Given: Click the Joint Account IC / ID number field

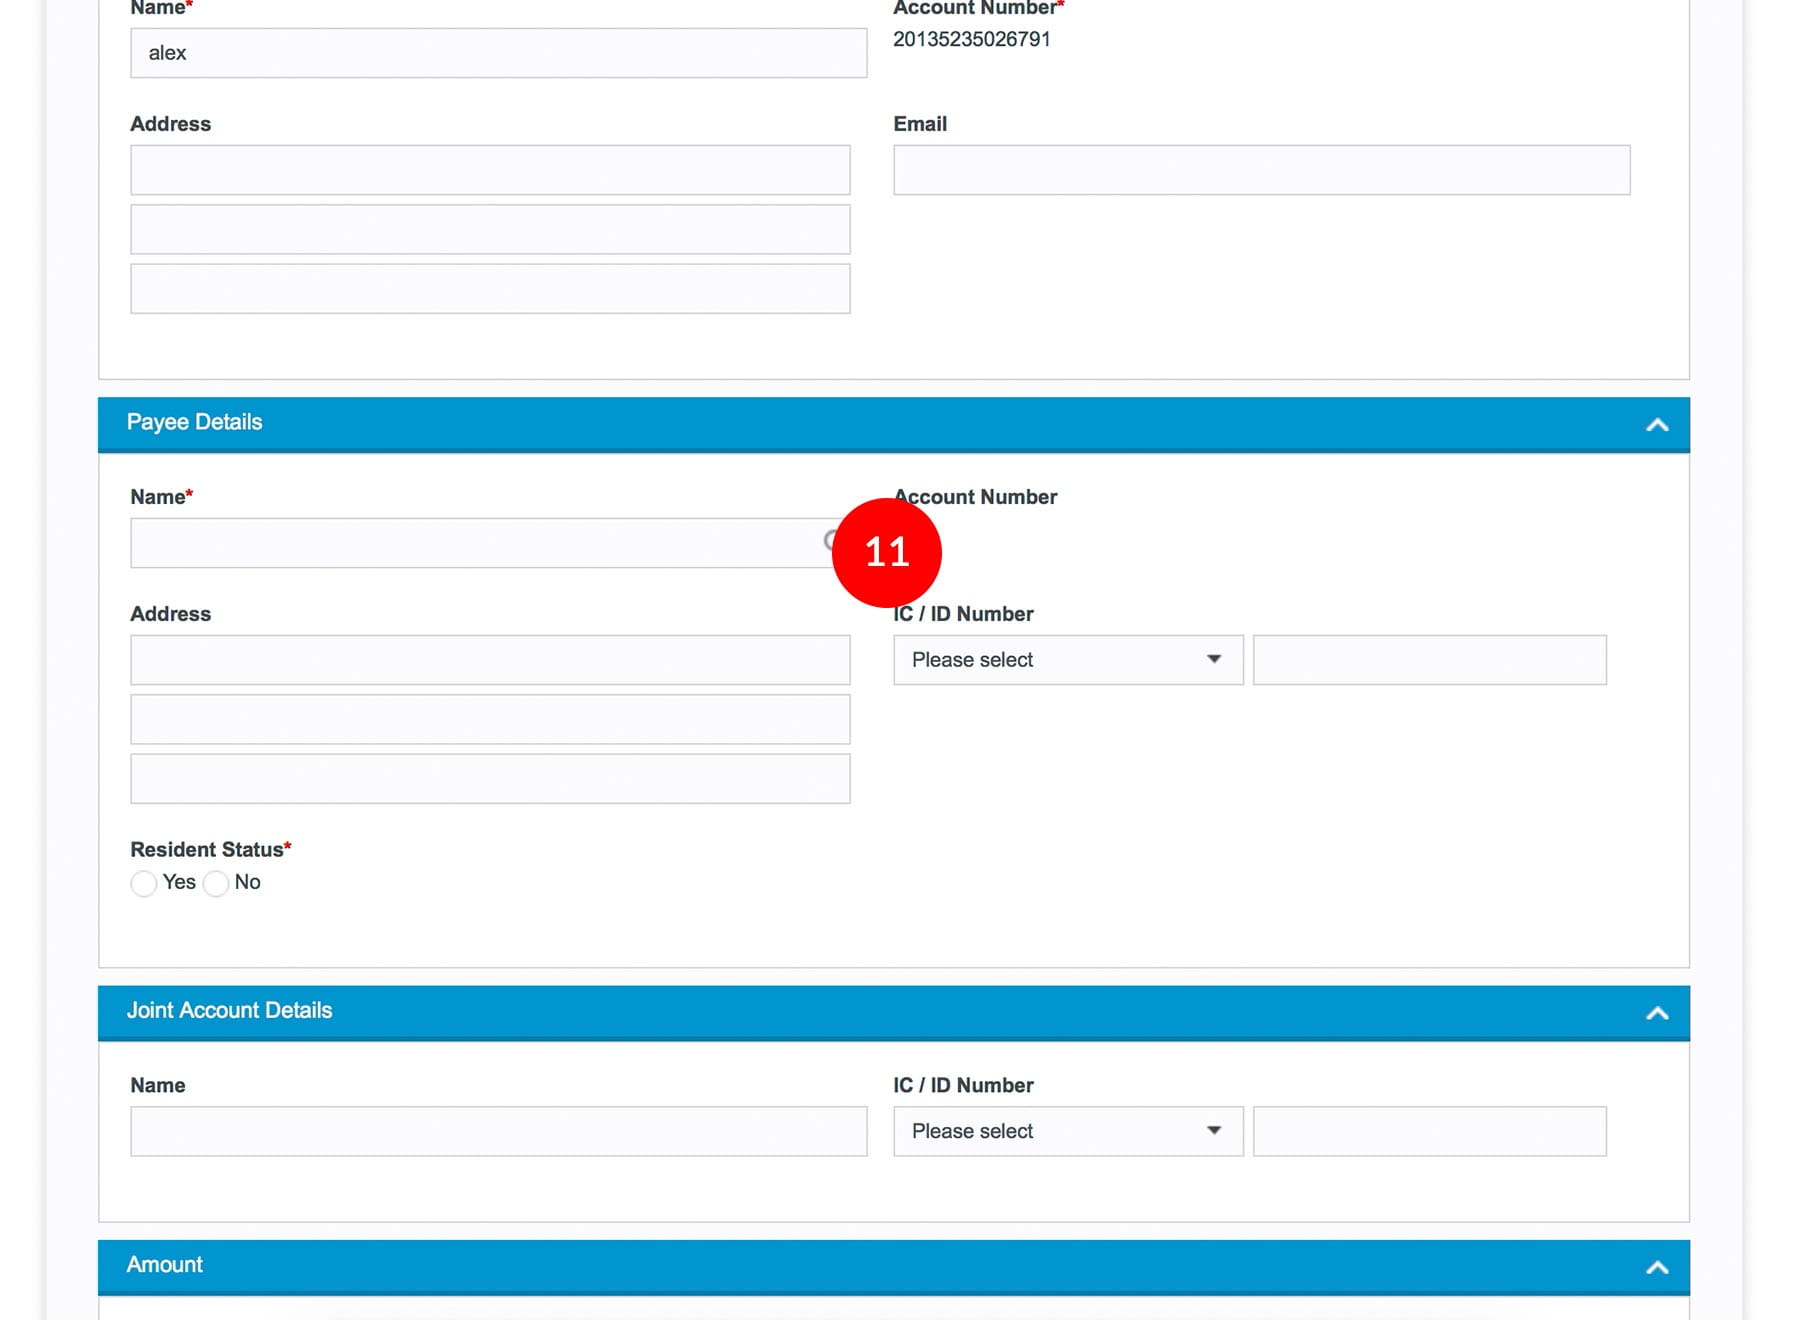Looking at the screenshot, I should [1429, 1131].
